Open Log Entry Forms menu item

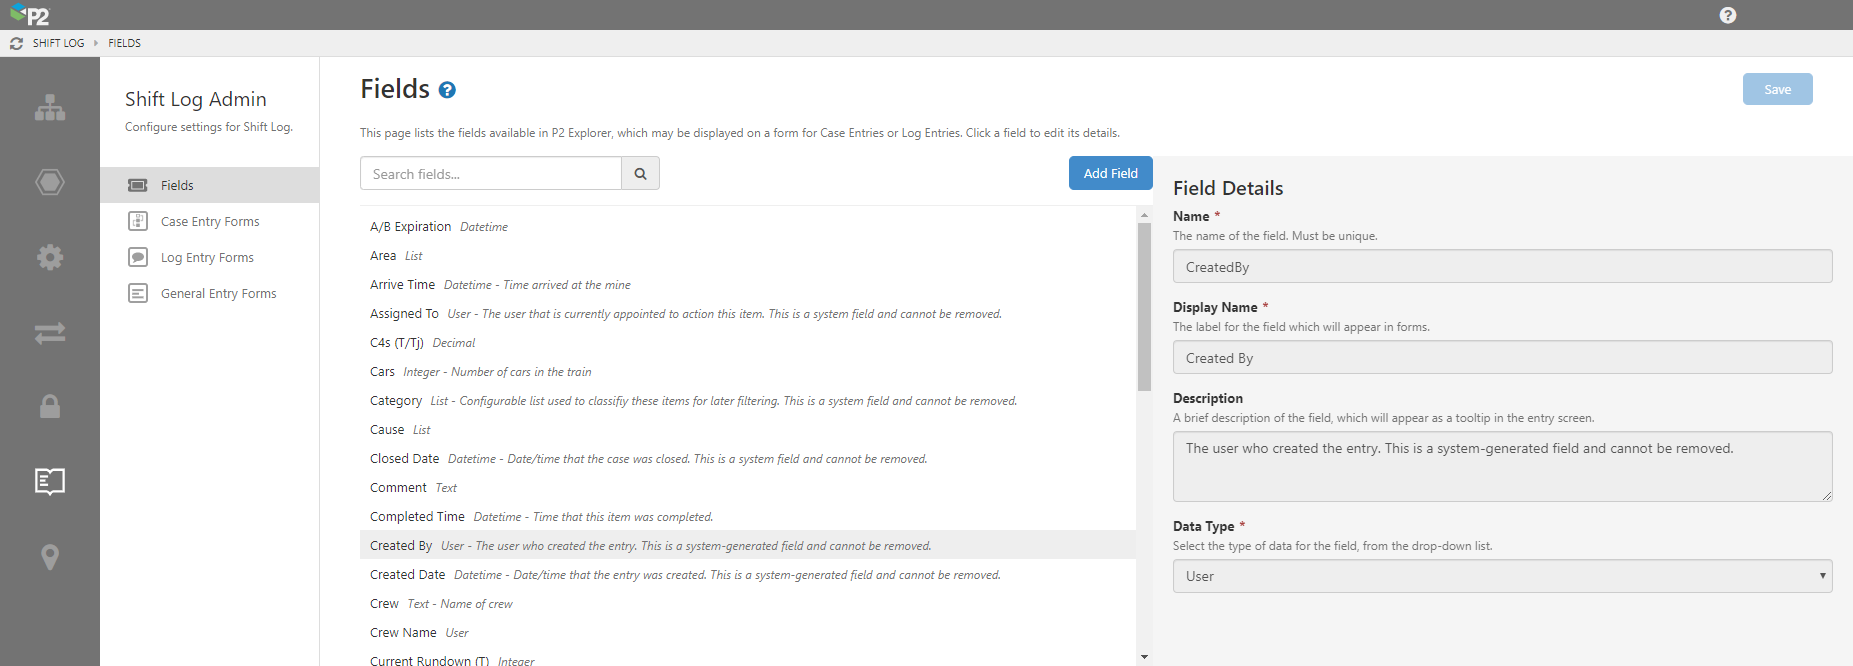pyautogui.click(x=207, y=258)
